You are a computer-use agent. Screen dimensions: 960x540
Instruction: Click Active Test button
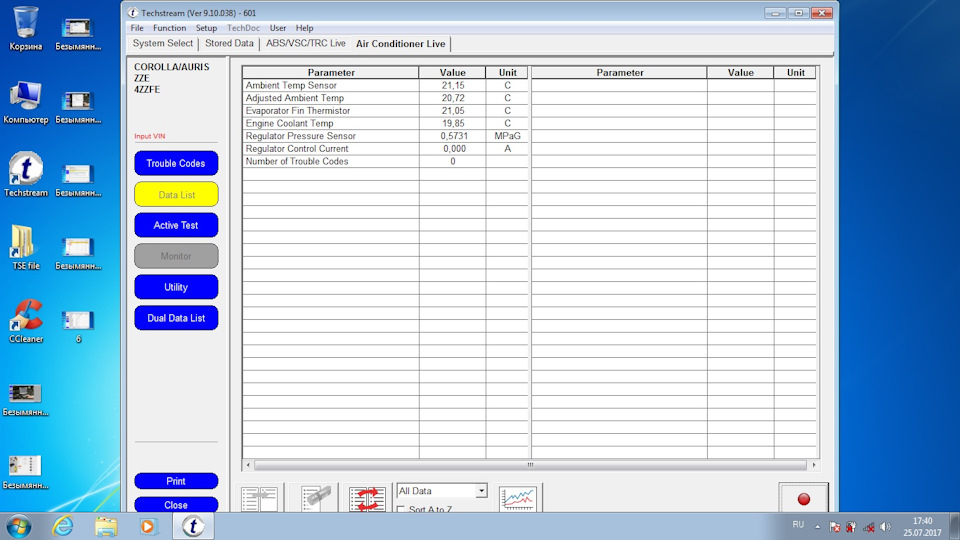click(176, 225)
